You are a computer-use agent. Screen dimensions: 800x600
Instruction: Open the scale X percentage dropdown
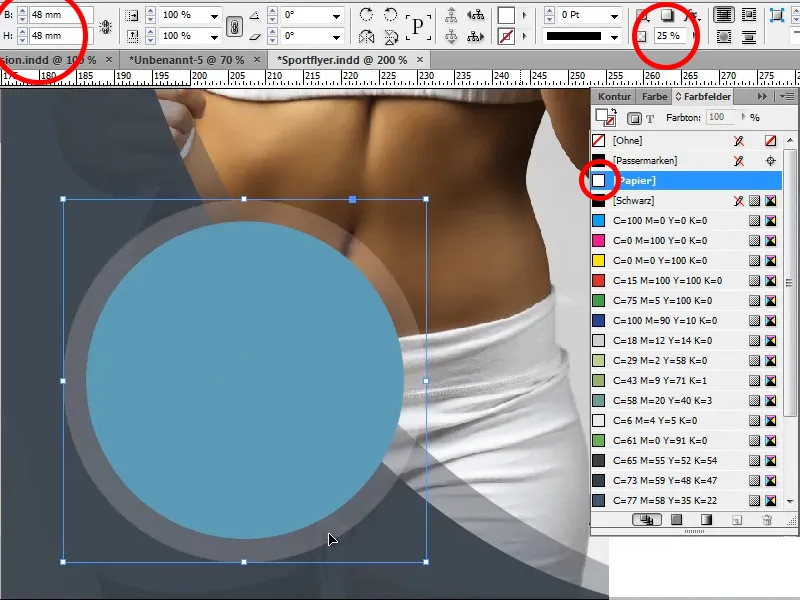pos(214,16)
